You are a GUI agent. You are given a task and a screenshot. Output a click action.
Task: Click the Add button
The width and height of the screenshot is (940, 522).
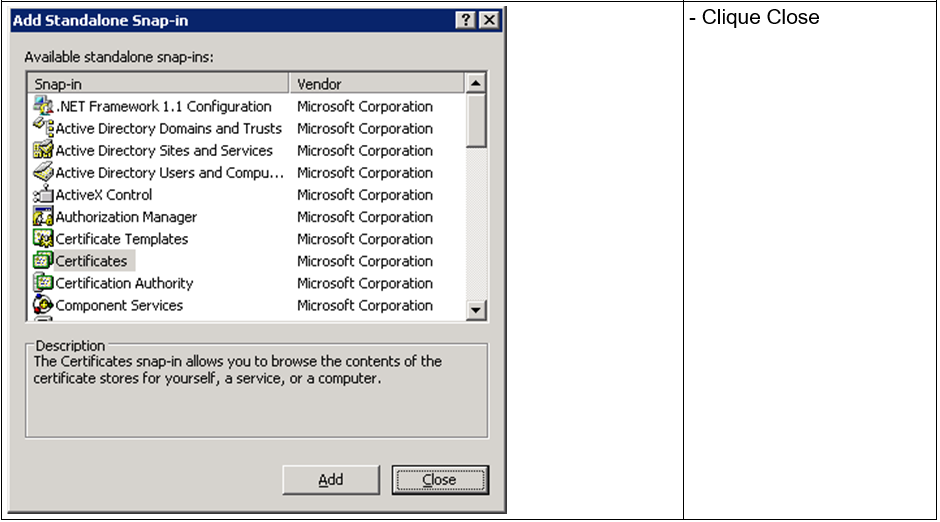tap(331, 480)
